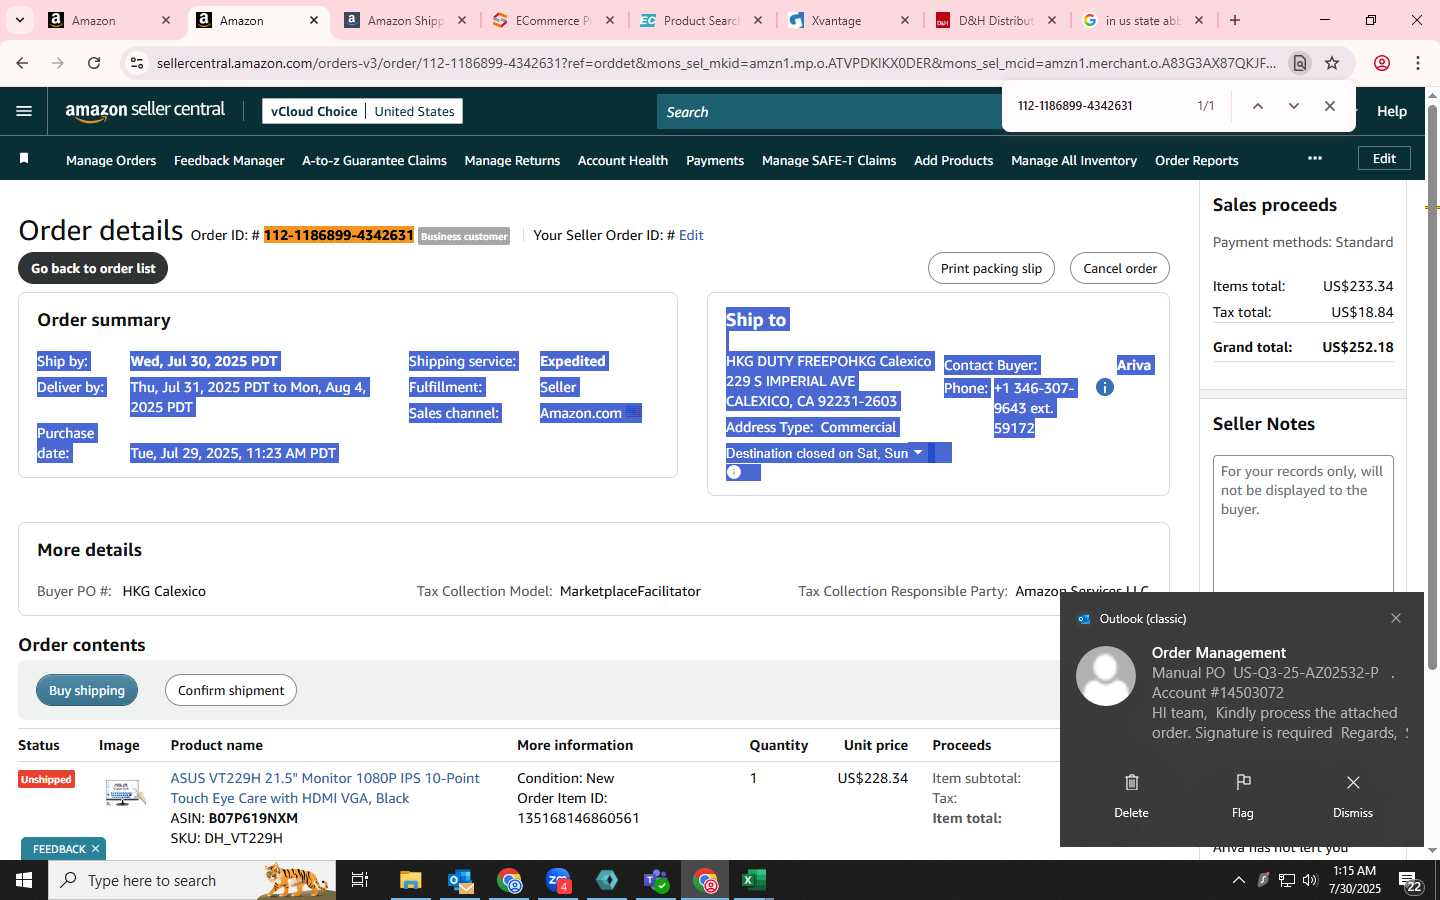
Task: Go to Add Products
Action: [x=953, y=160]
